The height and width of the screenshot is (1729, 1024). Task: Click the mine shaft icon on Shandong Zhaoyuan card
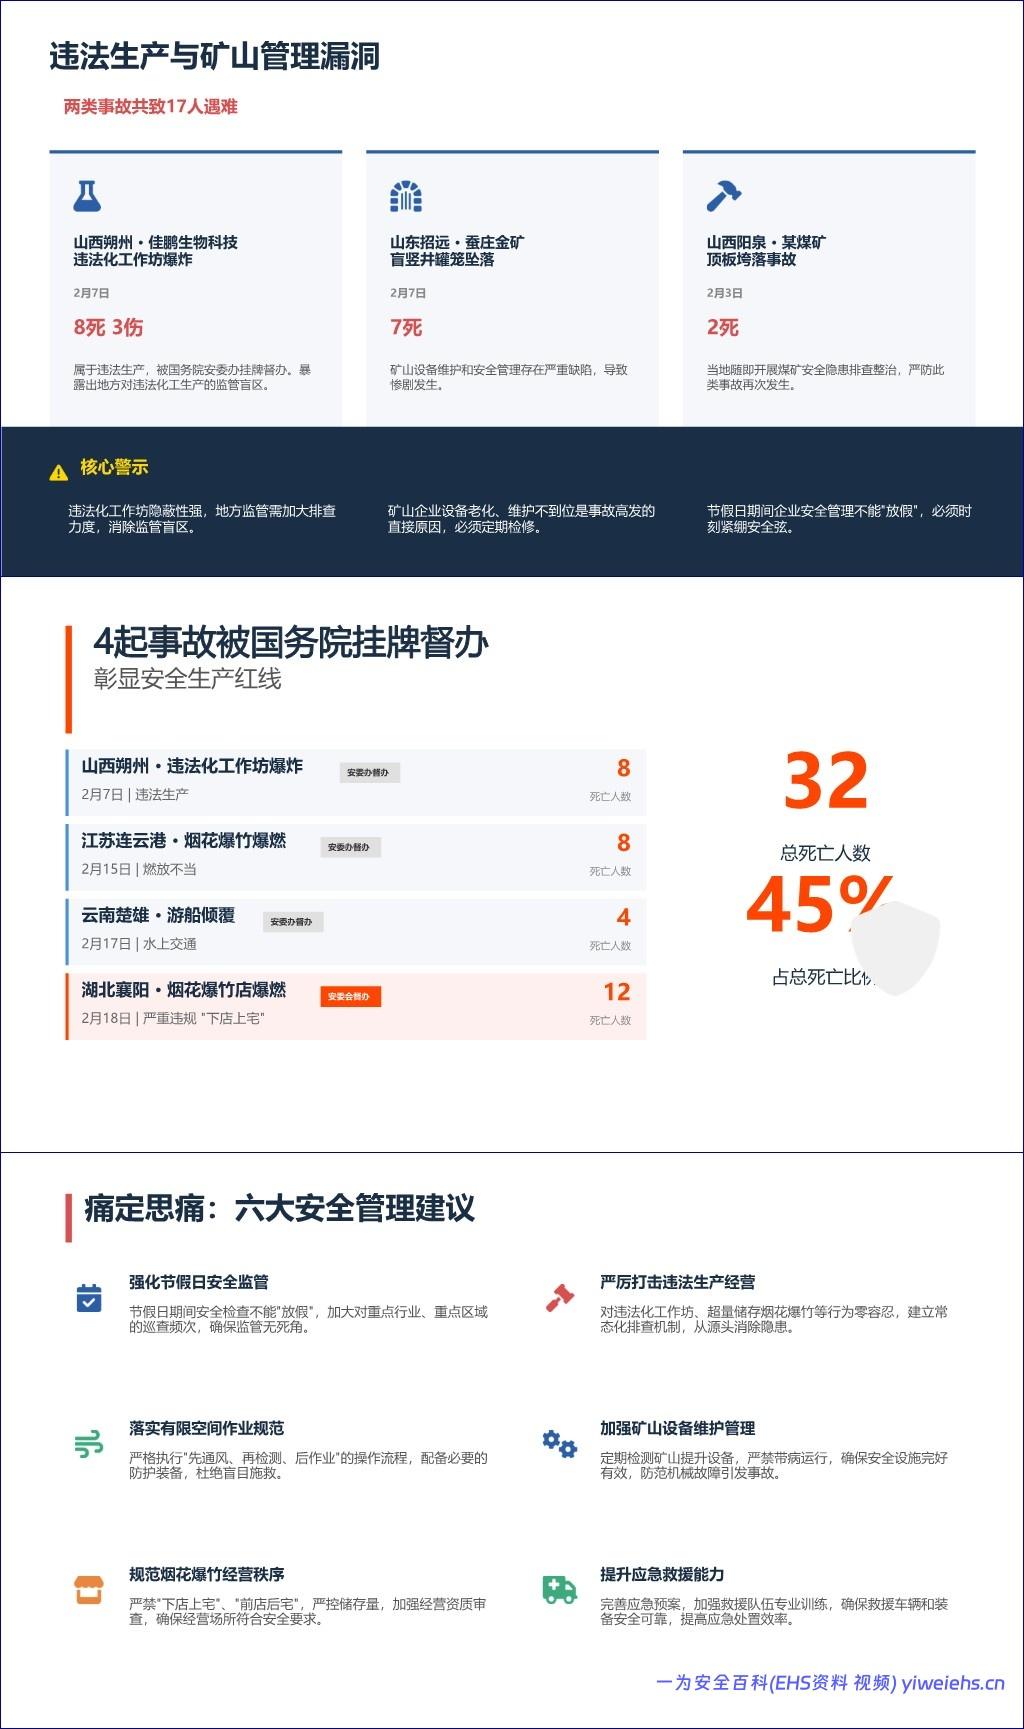tap(405, 196)
